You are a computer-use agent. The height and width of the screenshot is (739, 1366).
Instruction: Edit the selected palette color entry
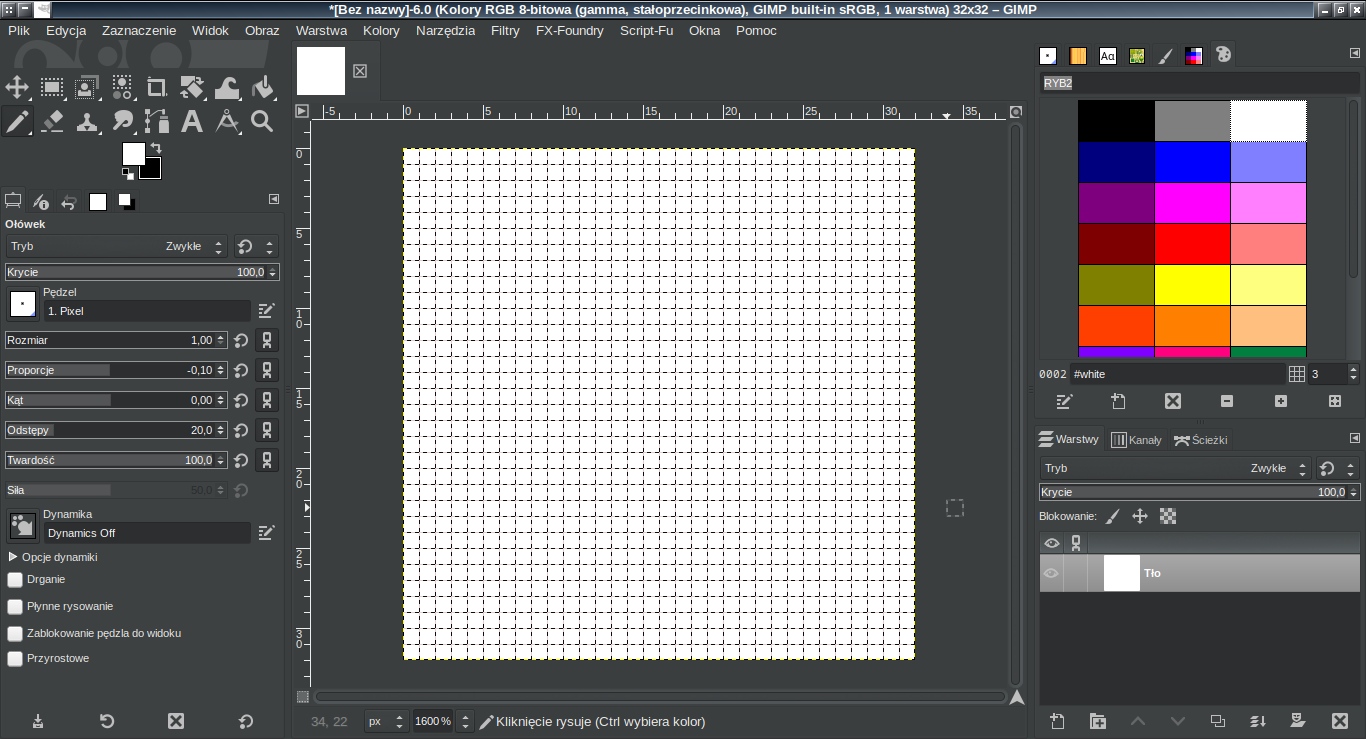pos(1065,401)
